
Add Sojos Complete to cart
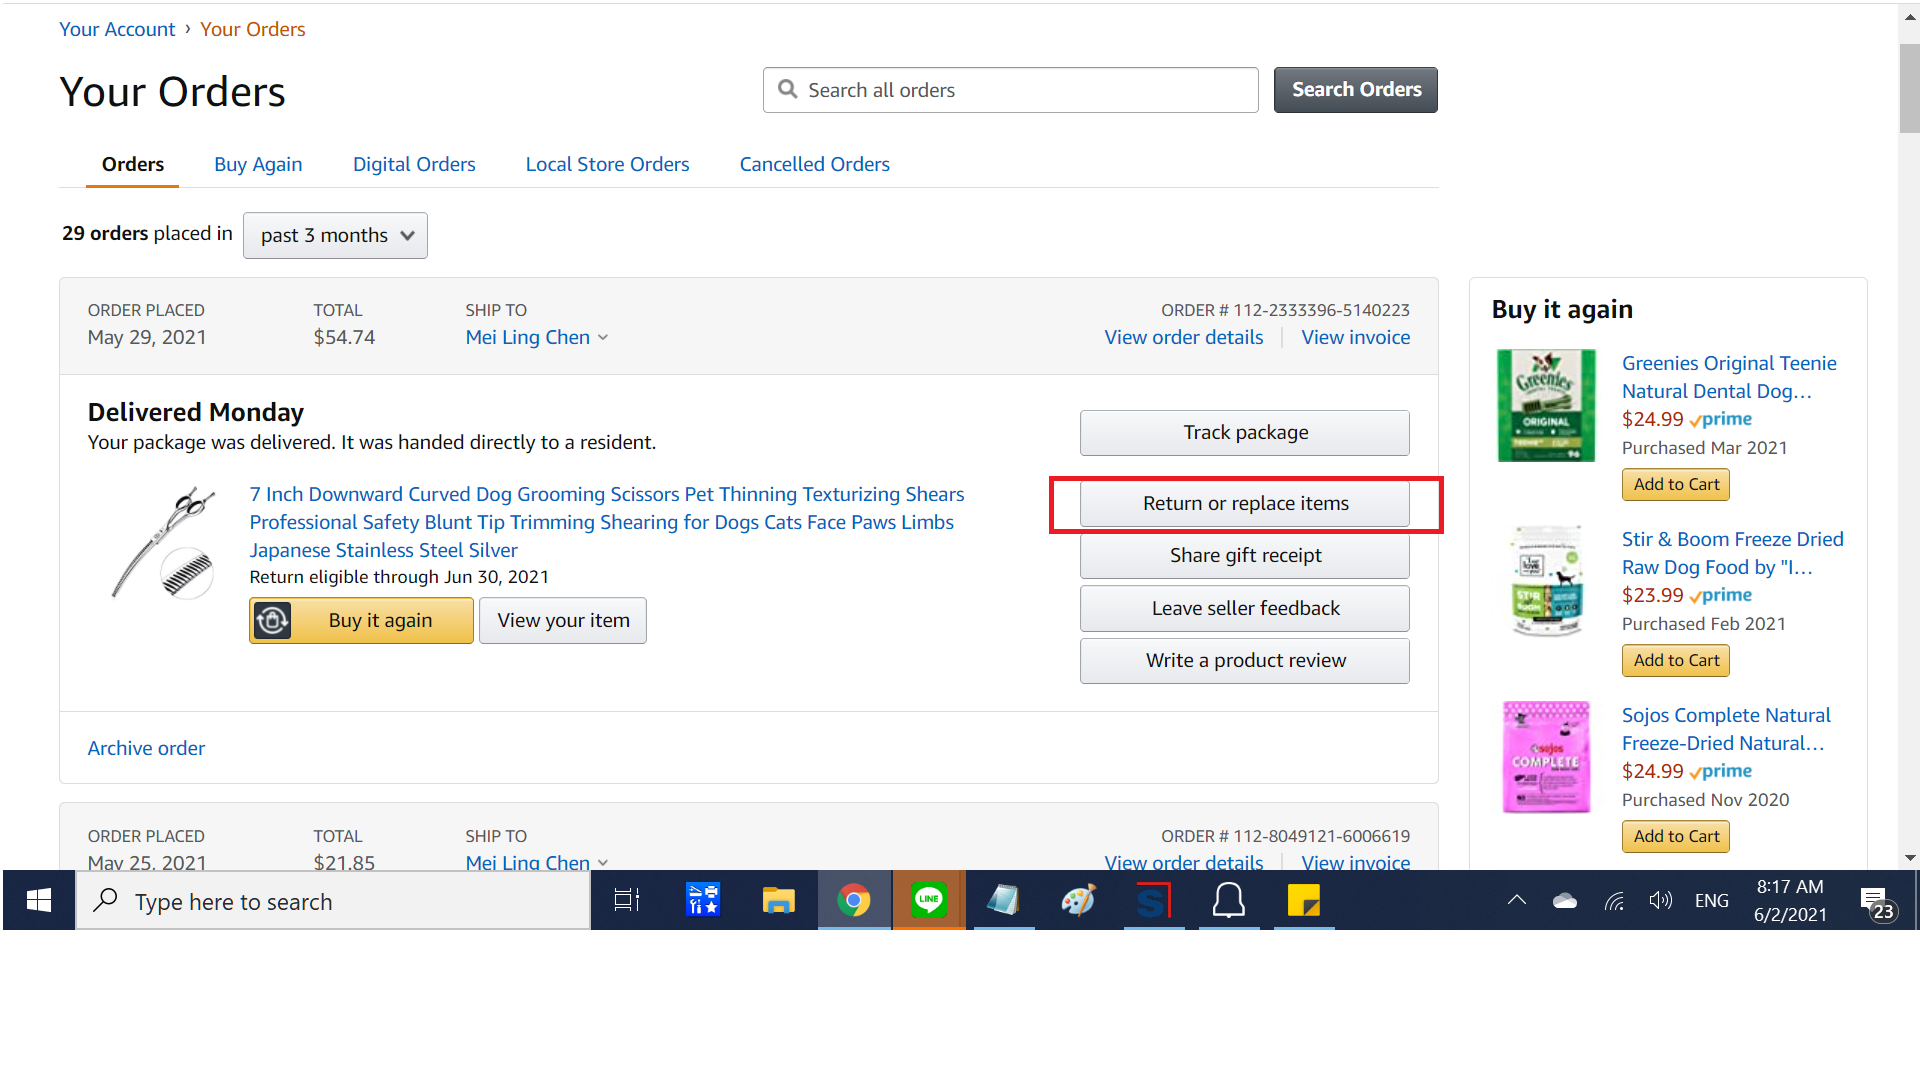click(x=1676, y=836)
